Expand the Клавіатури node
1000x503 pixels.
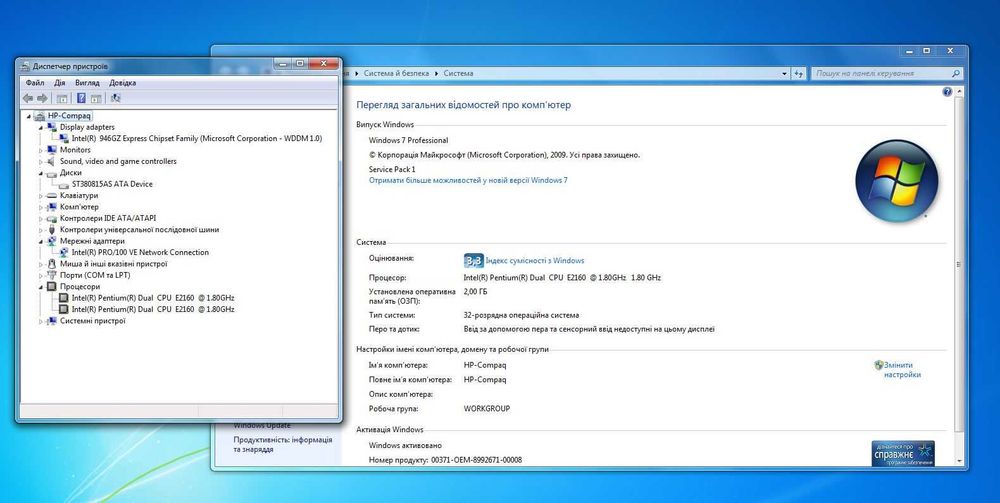click(41, 196)
